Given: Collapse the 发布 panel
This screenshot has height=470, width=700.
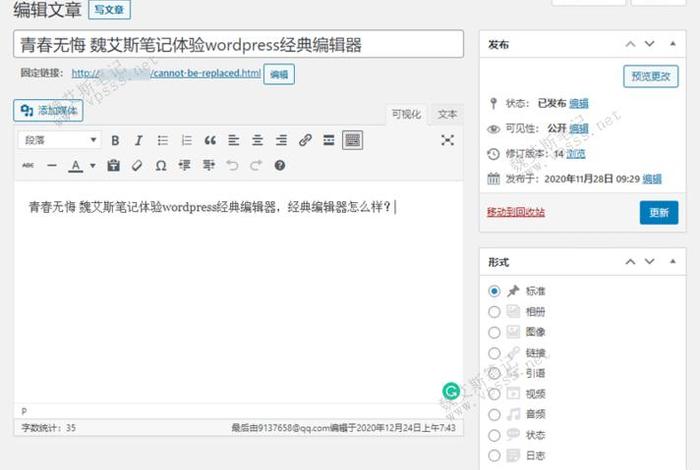Looking at the screenshot, I should [x=673, y=44].
